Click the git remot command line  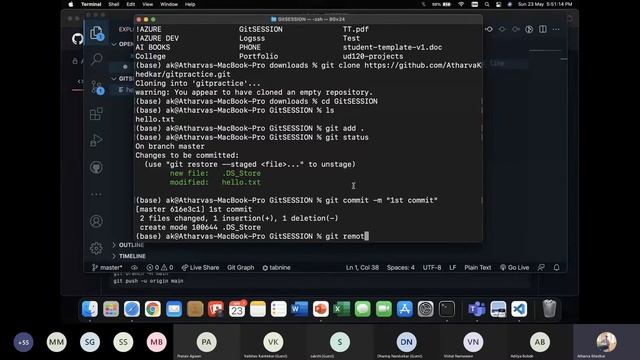(x=252, y=236)
